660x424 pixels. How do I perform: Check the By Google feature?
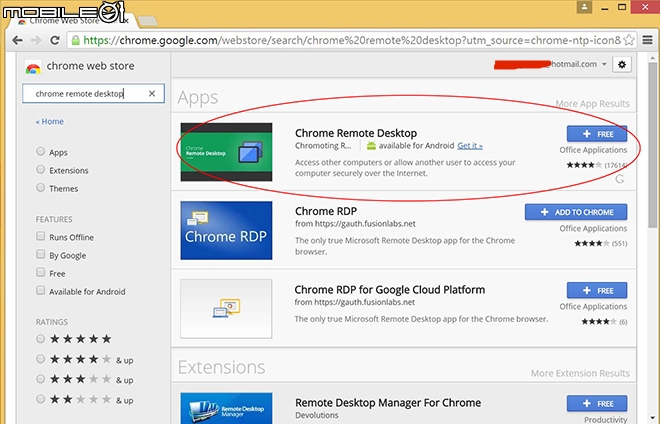pos(40,254)
